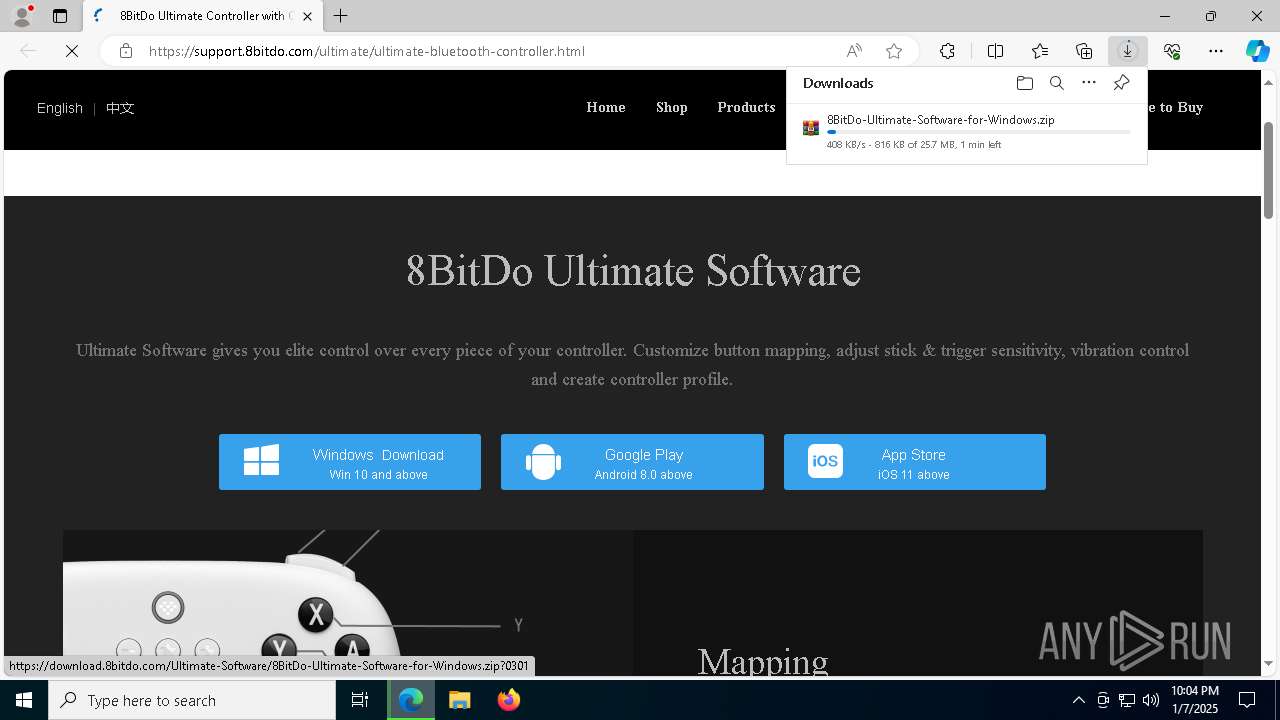Open the Extensions puzzle icon
1280x720 pixels.
[947, 51]
